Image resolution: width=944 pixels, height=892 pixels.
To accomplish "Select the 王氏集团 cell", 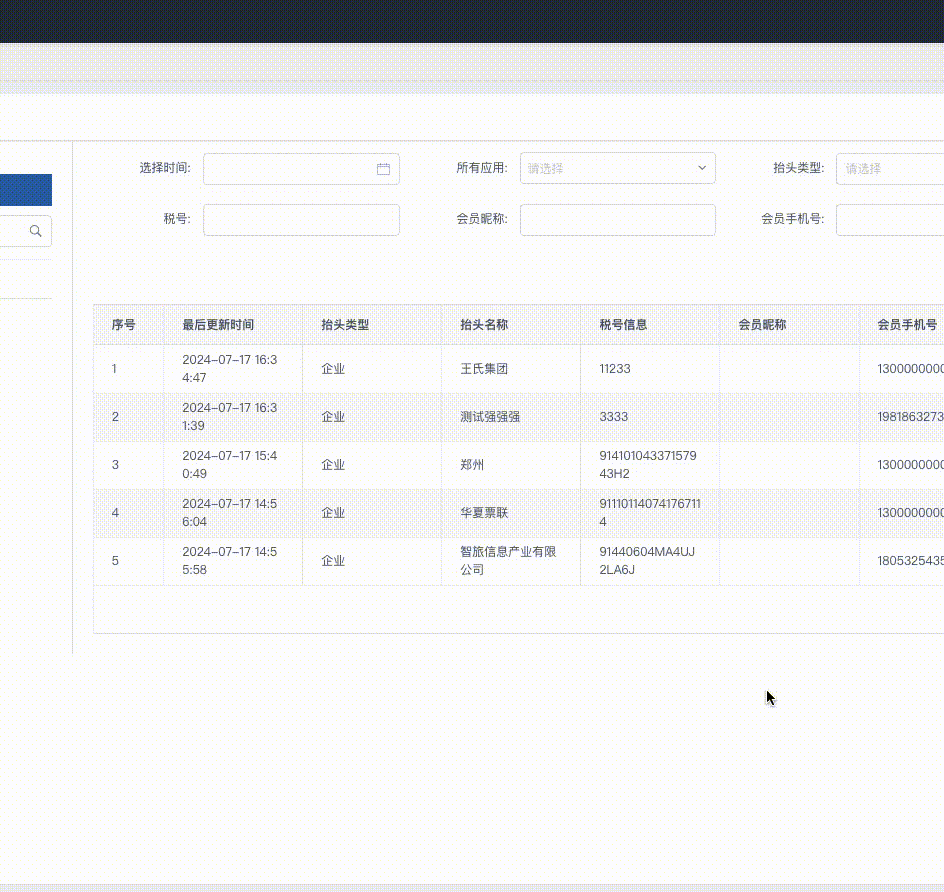I will tap(484, 369).
